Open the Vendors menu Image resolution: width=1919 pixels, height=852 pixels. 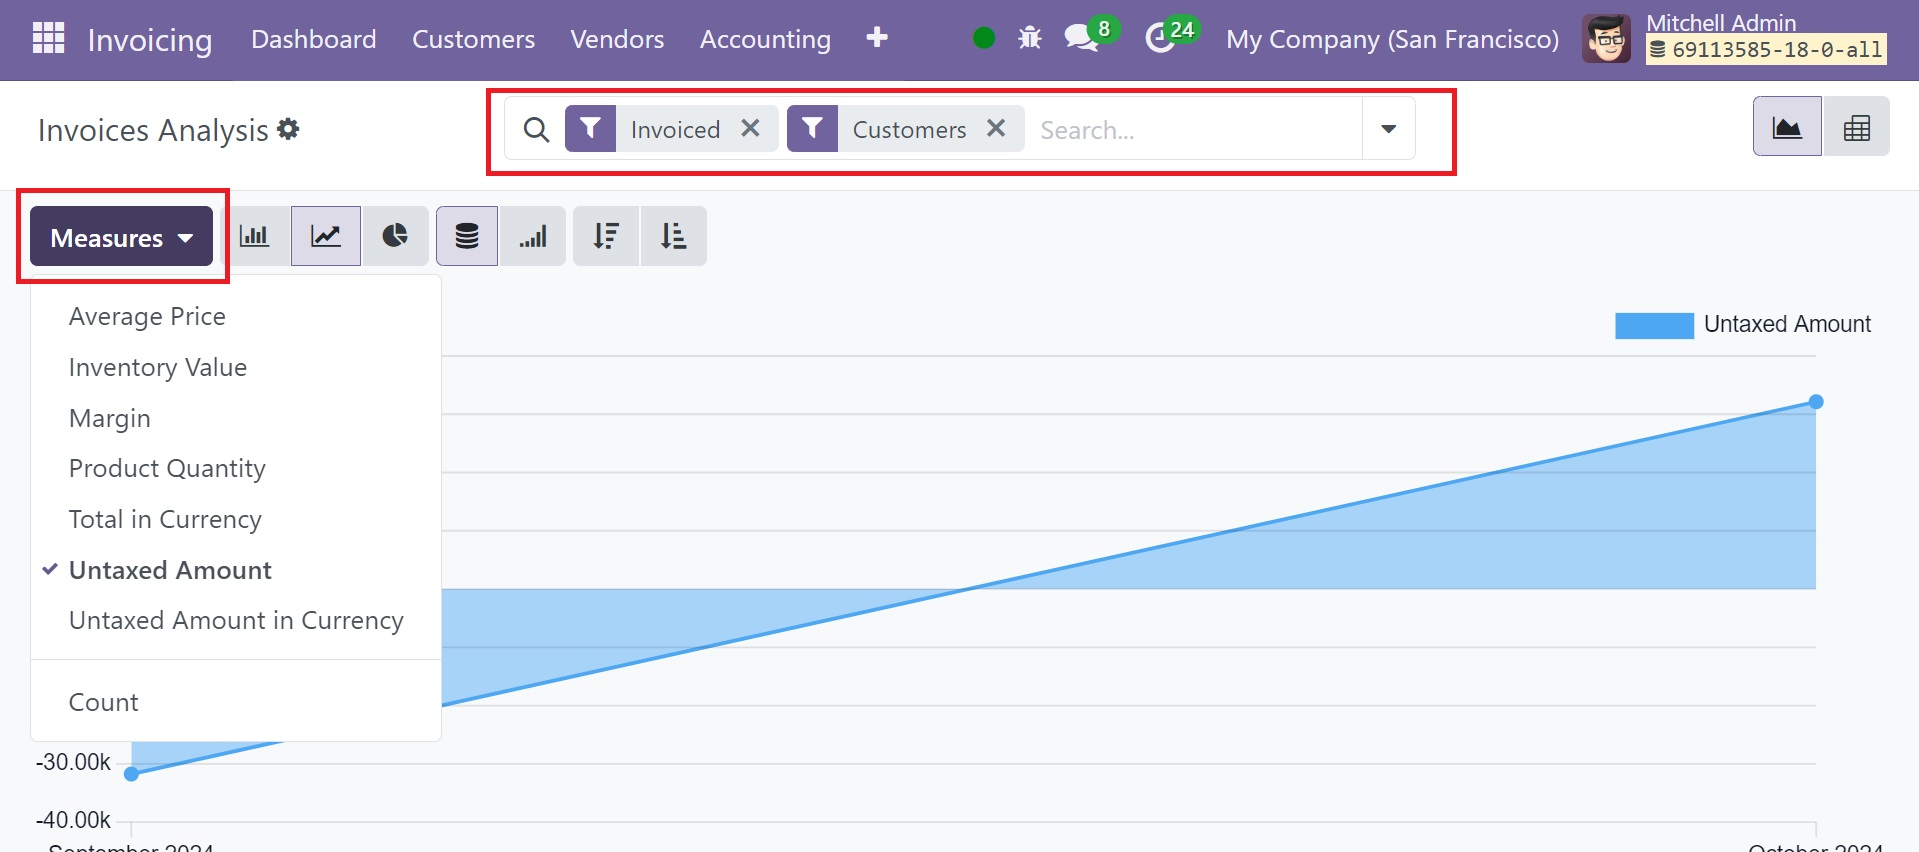coord(617,39)
